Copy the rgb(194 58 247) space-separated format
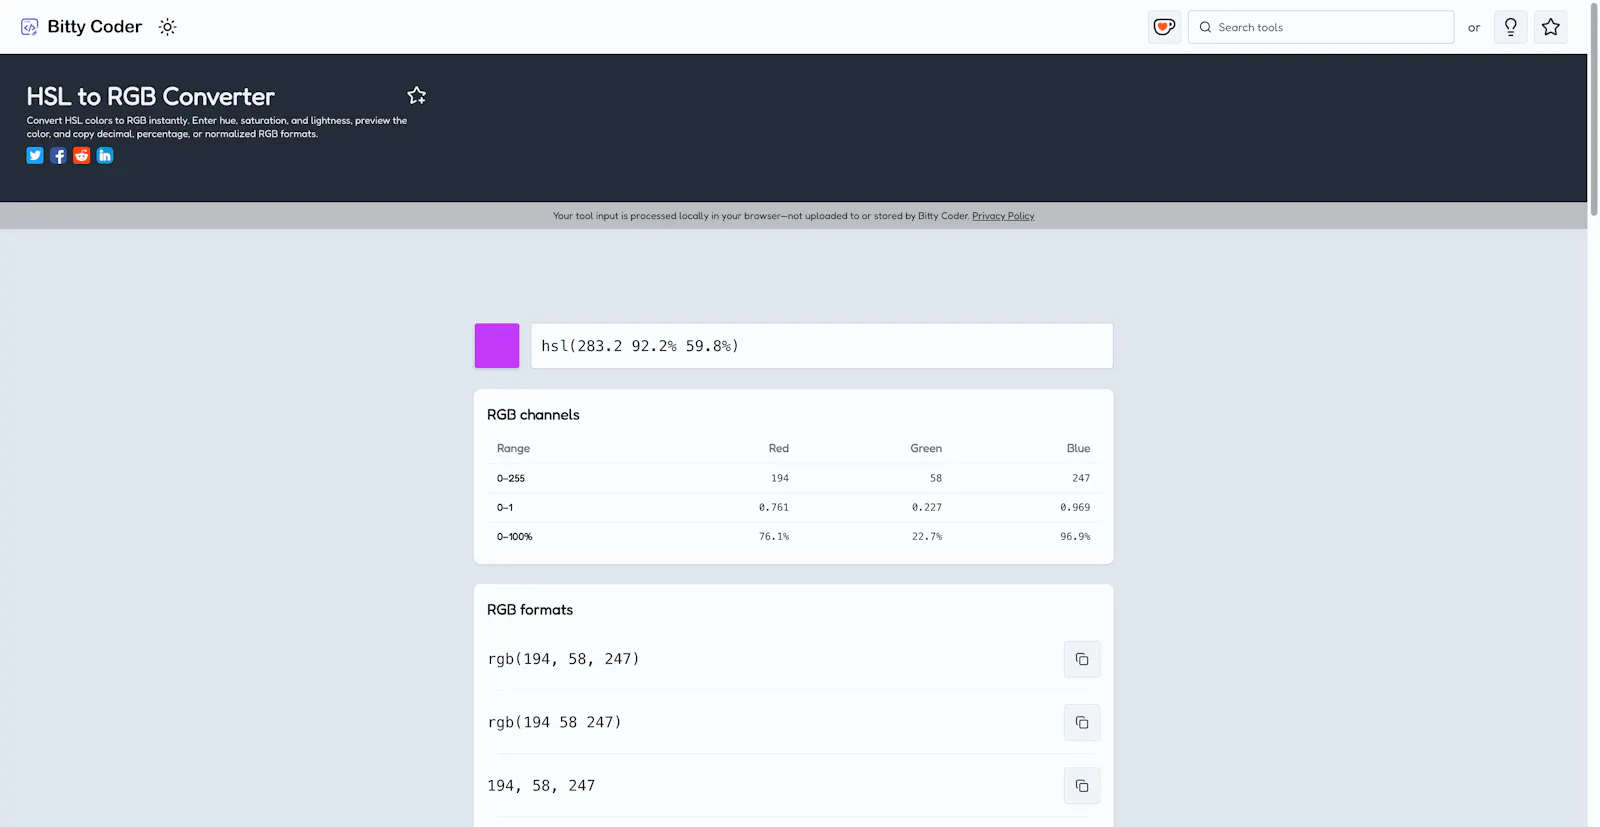Screen dimensions: 1600x827 pyautogui.click(x=1082, y=722)
